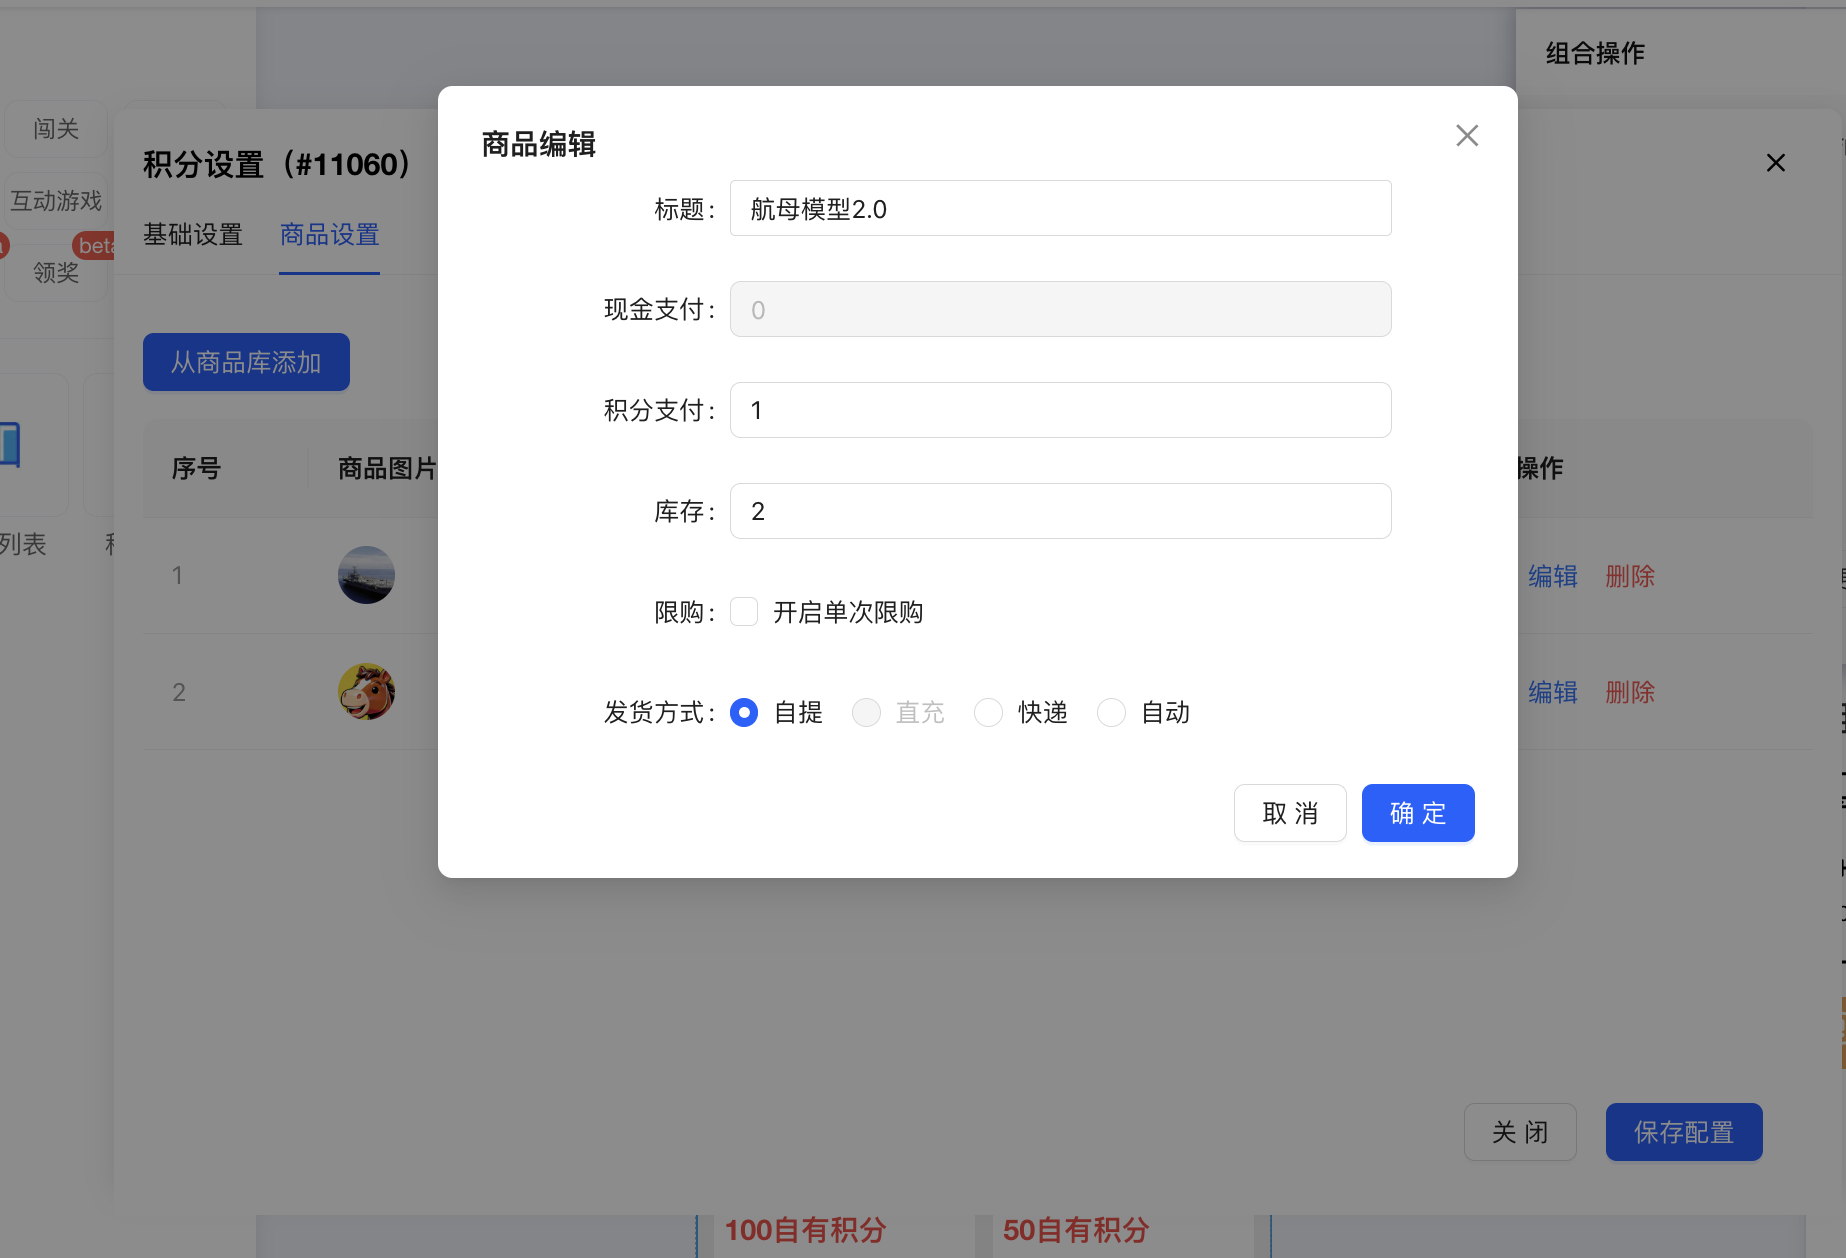Select the 快递 delivery radio button
Image resolution: width=1846 pixels, height=1258 pixels.
pos(988,712)
